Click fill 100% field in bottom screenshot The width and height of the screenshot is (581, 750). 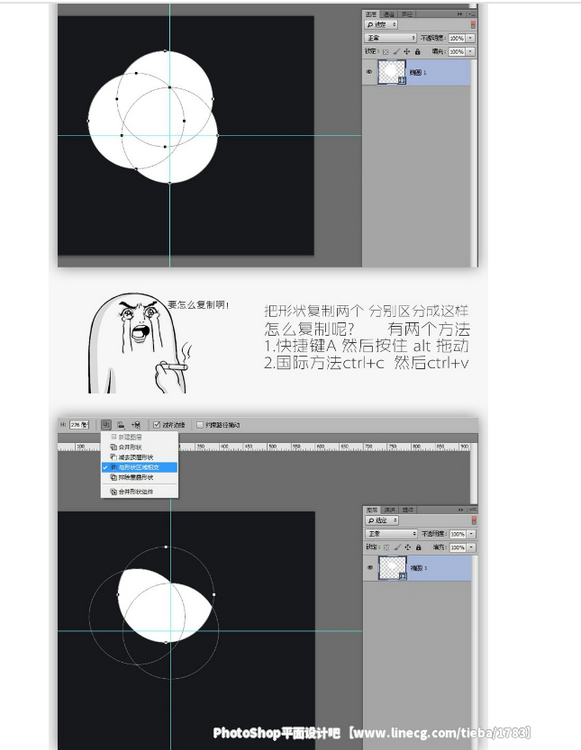tap(458, 547)
